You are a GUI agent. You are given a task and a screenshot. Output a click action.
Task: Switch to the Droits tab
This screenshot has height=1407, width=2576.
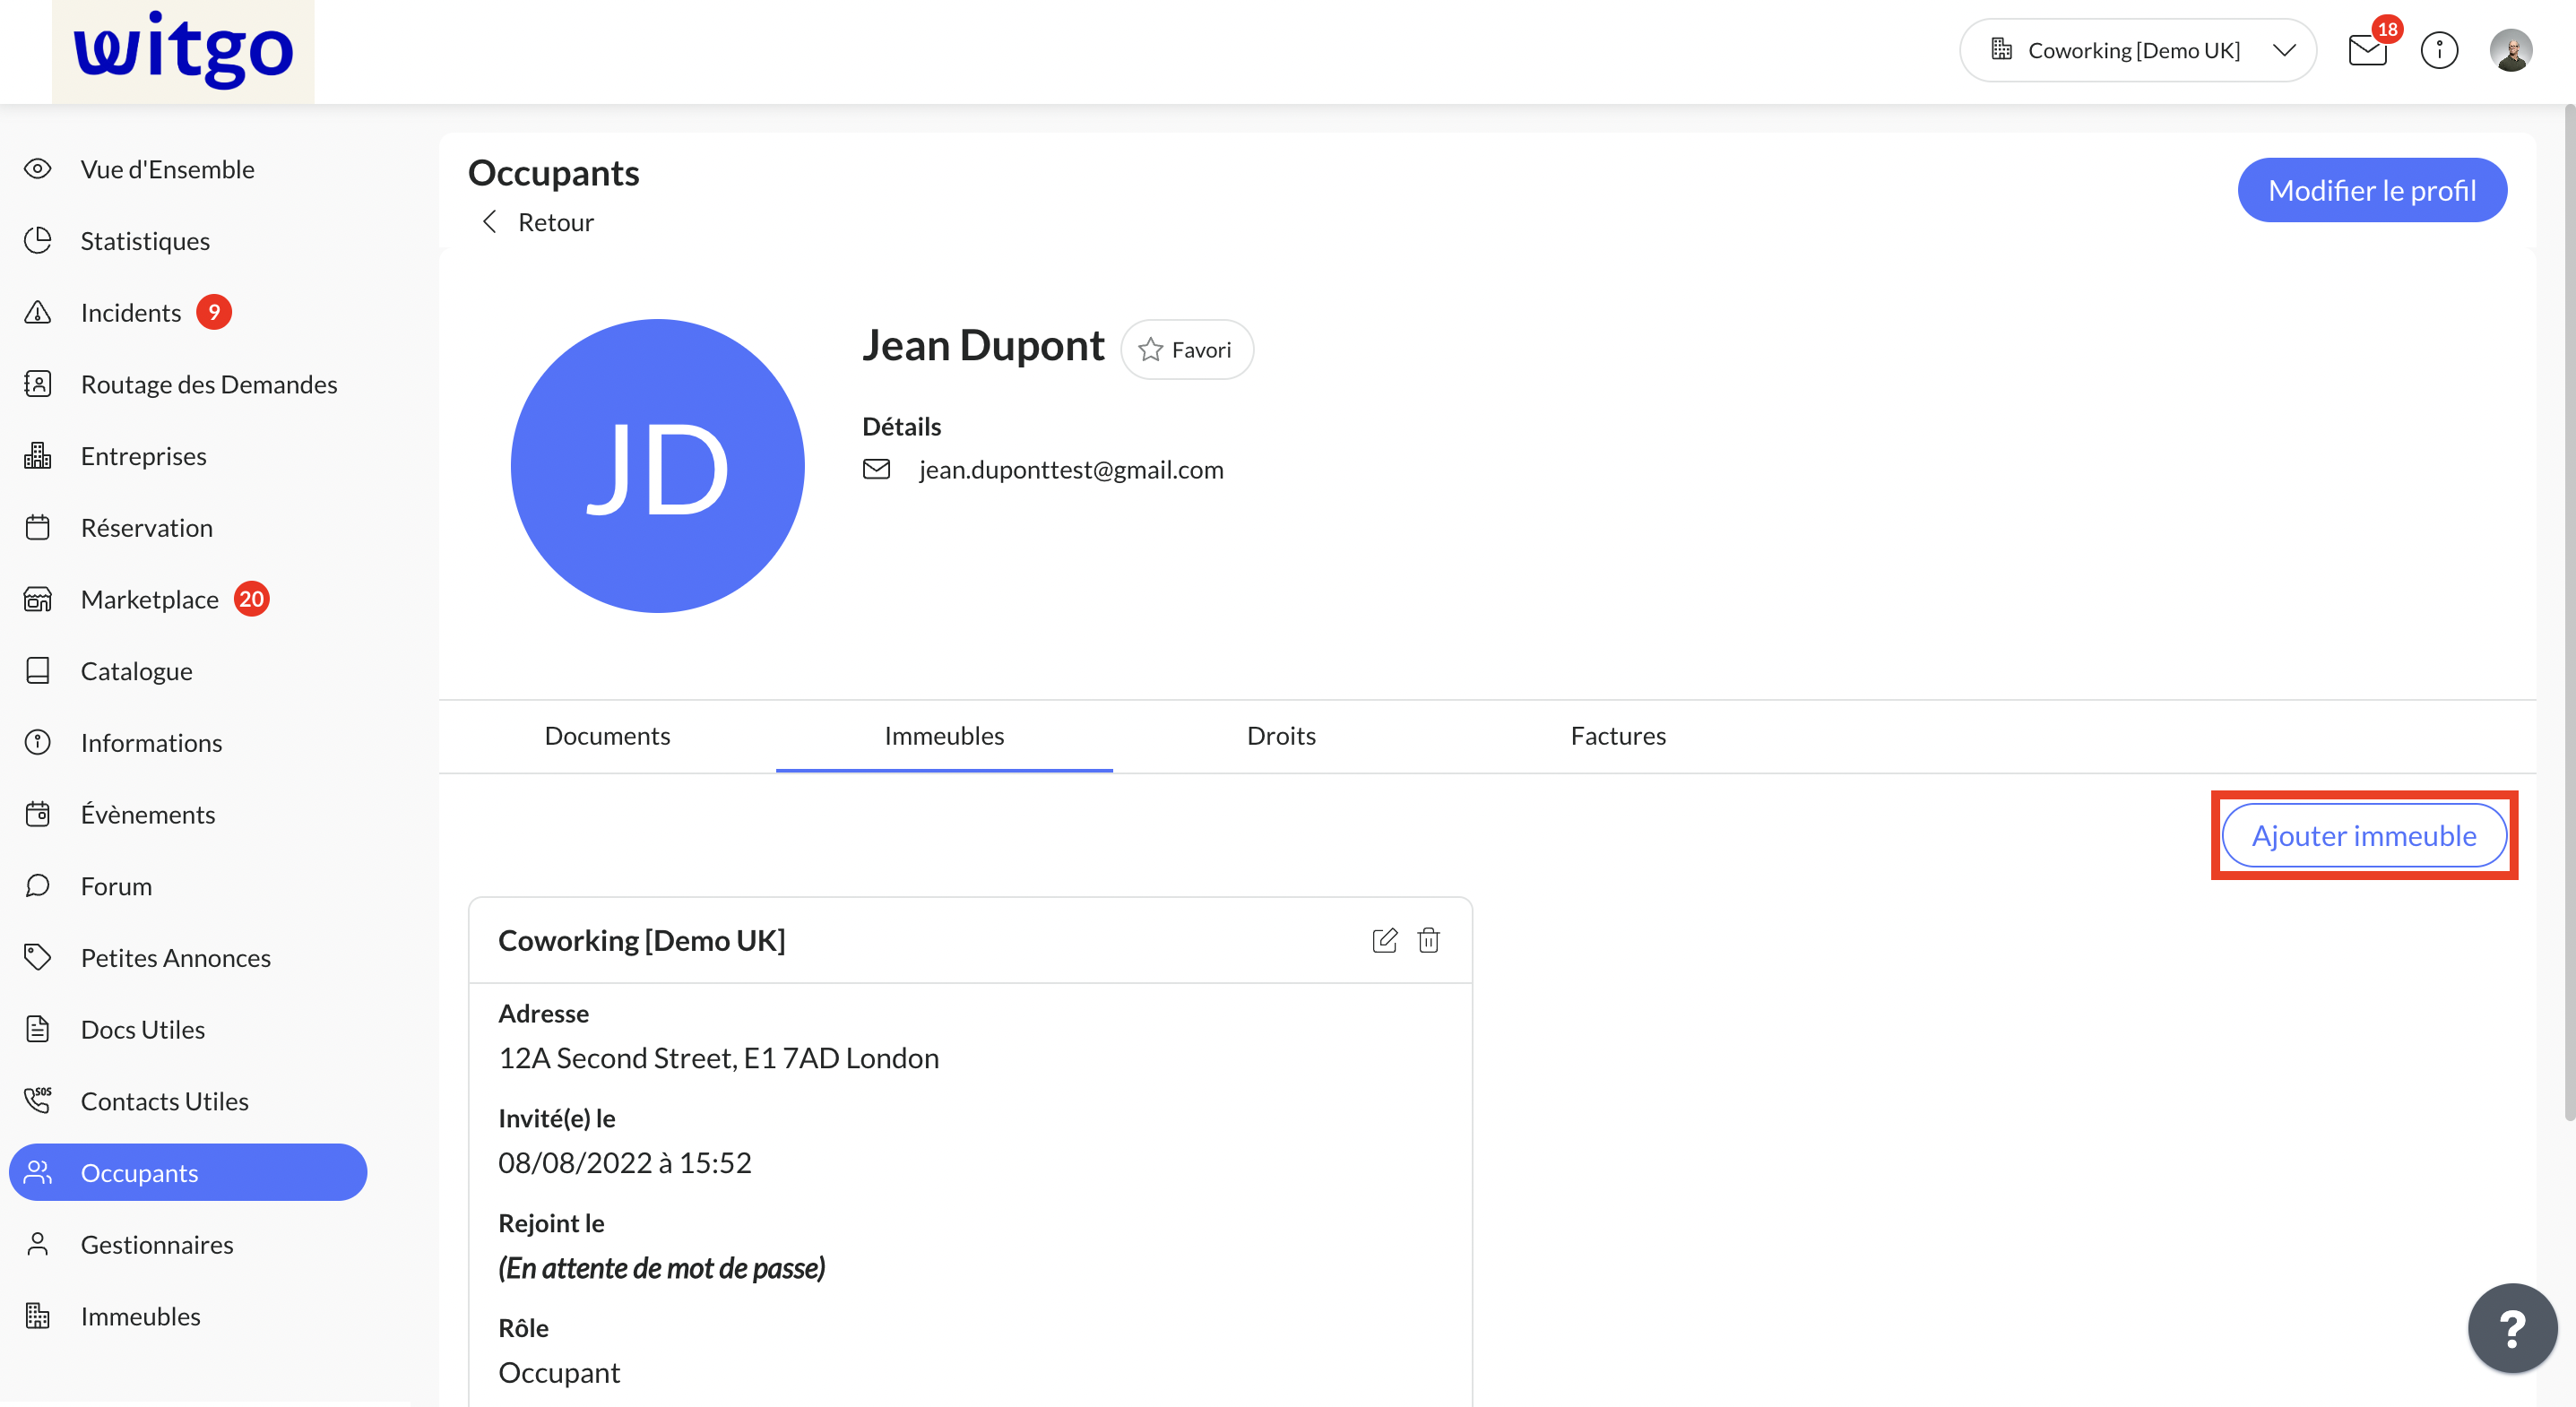[1281, 736]
